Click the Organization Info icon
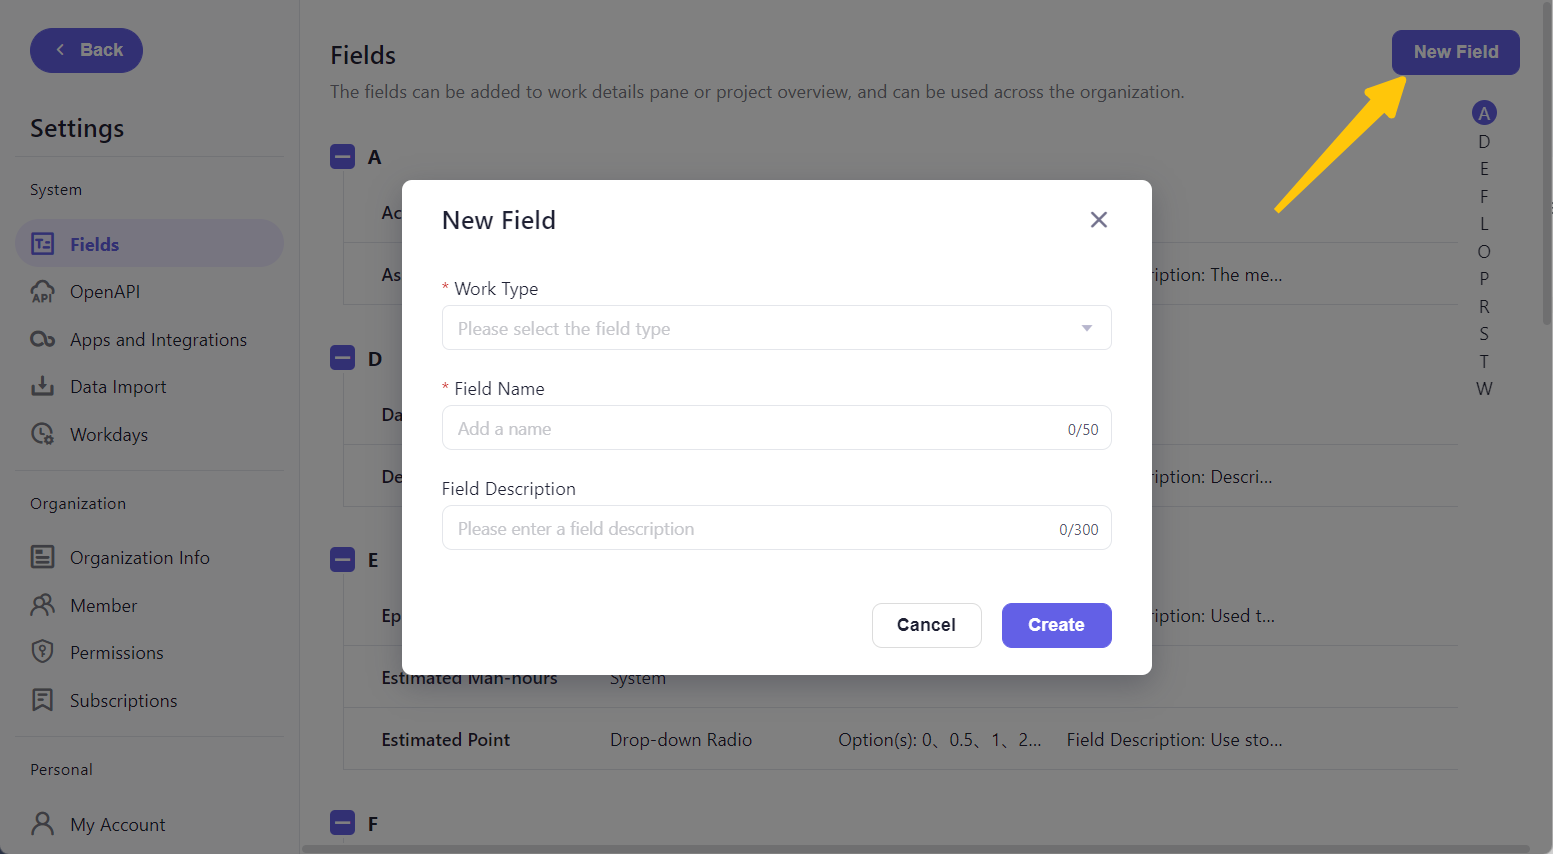 (x=43, y=557)
